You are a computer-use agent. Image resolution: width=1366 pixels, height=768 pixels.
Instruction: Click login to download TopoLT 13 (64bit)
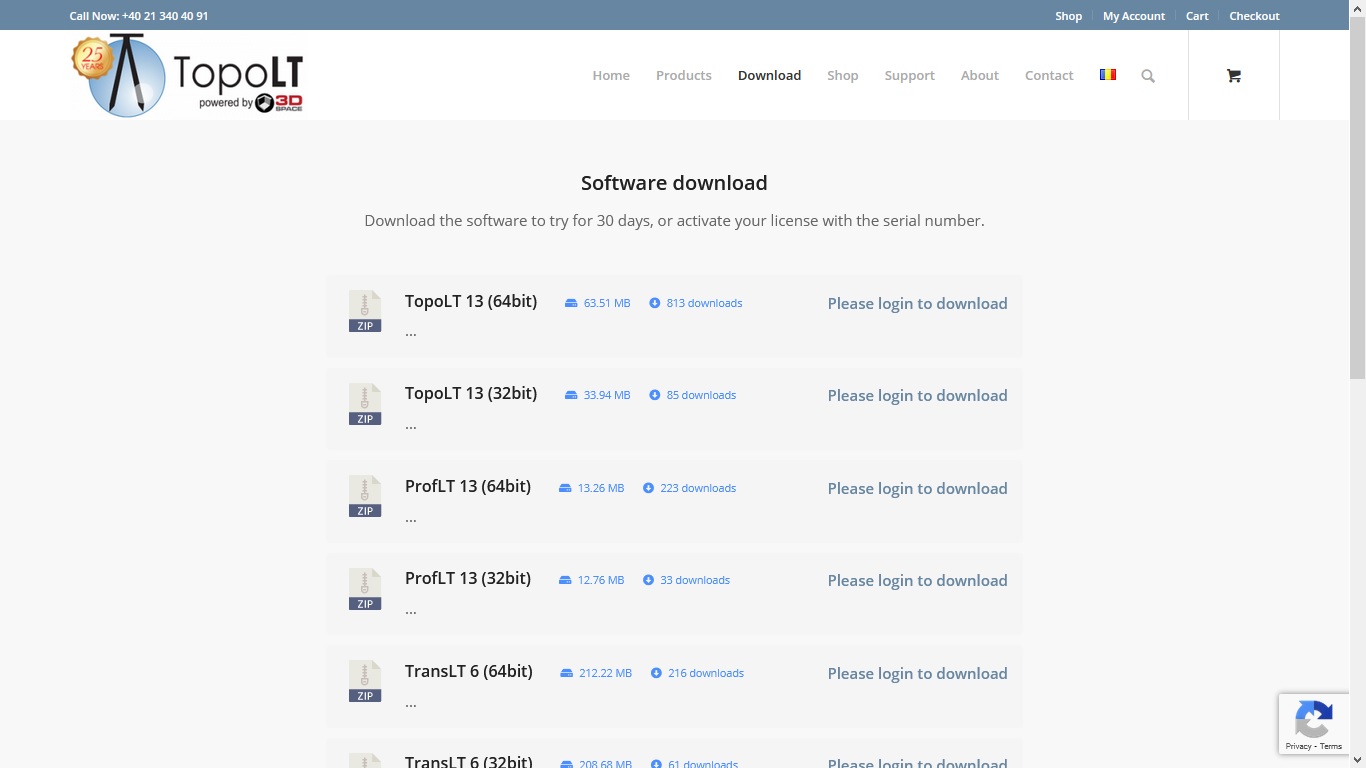point(917,304)
